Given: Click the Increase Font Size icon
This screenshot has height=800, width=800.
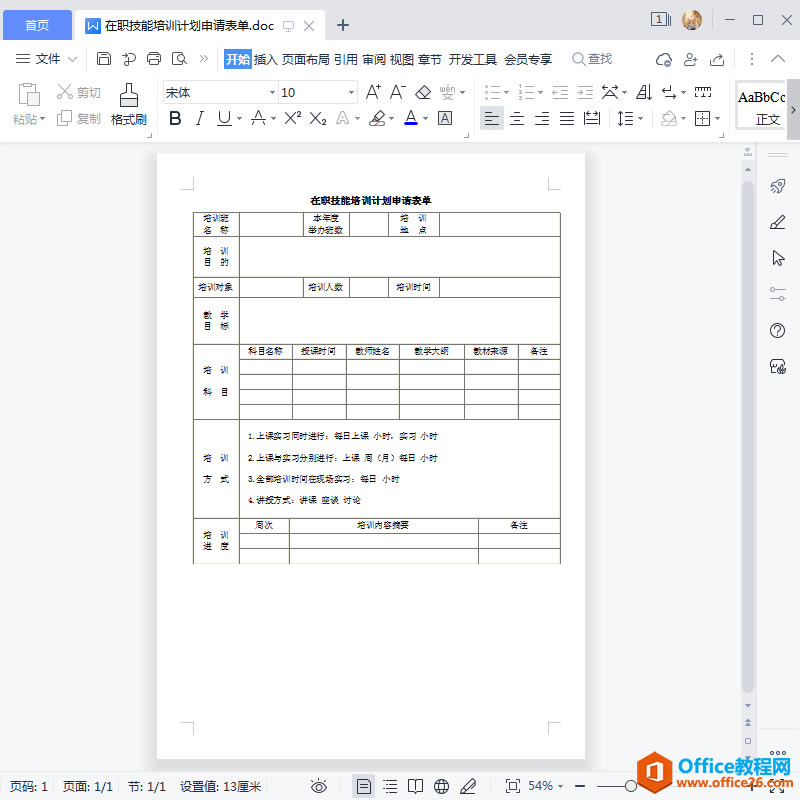Looking at the screenshot, I should 374,91.
